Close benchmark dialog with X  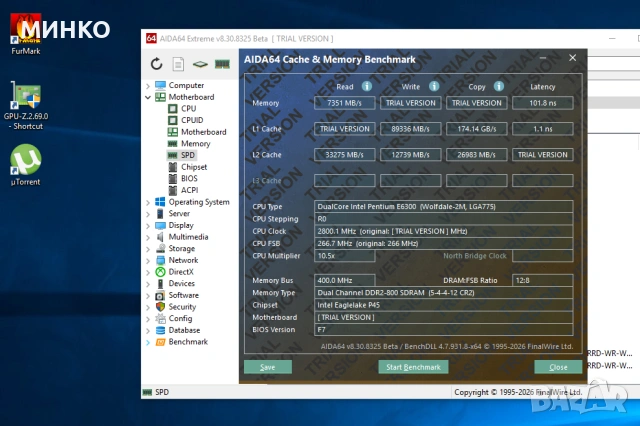pos(573,58)
